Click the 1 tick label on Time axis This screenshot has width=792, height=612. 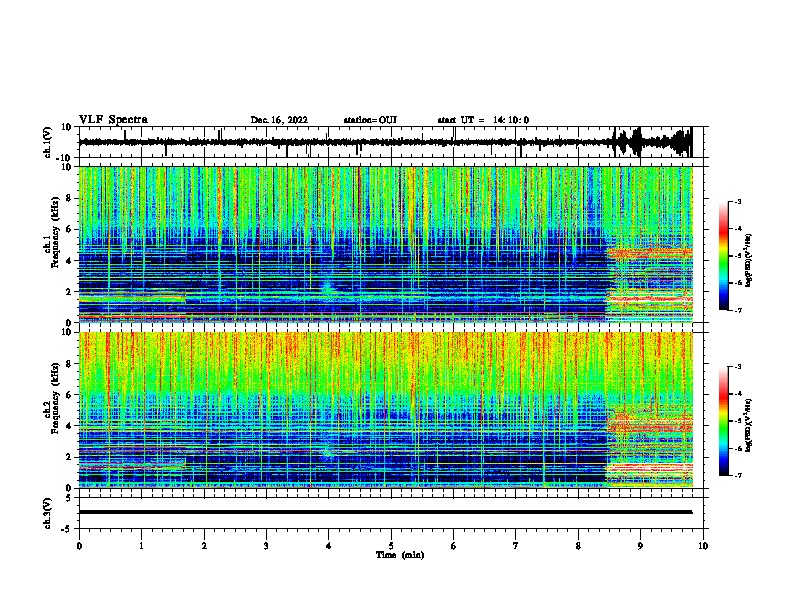click(x=141, y=546)
